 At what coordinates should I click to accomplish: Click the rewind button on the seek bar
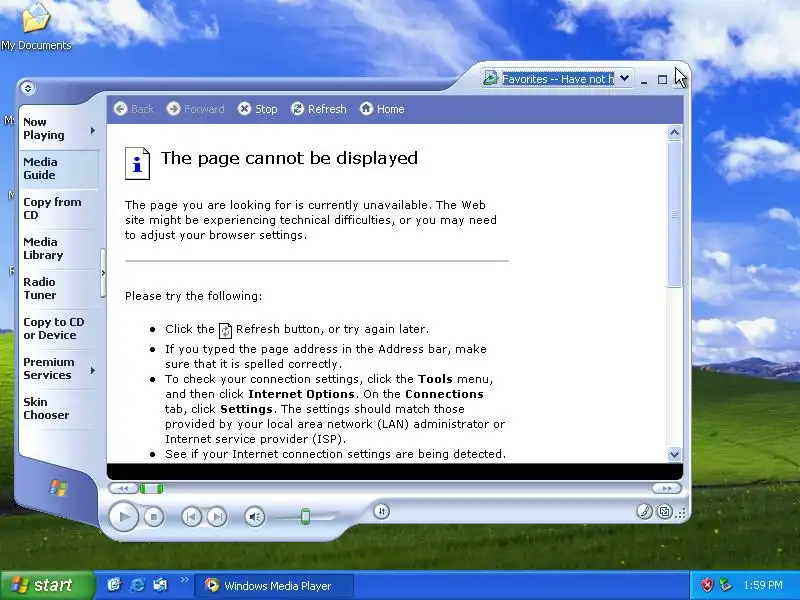123,488
